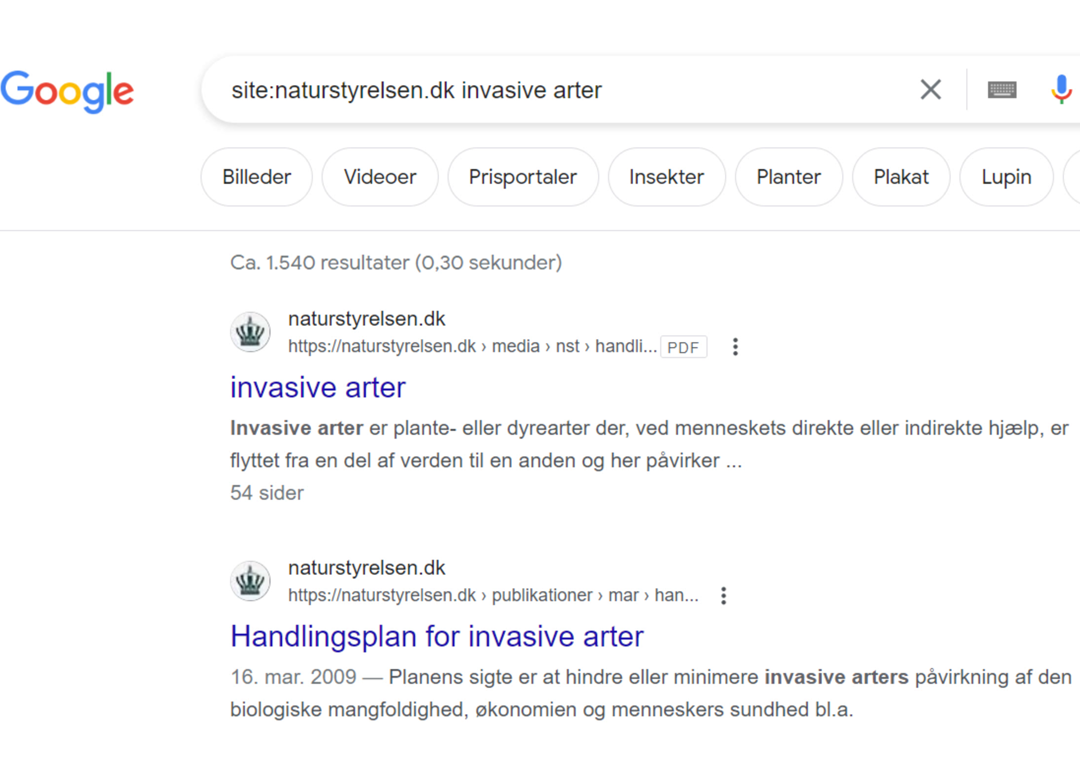
Task: Click the Google logo
Action: pyautogui.click(x=67, y=91)
